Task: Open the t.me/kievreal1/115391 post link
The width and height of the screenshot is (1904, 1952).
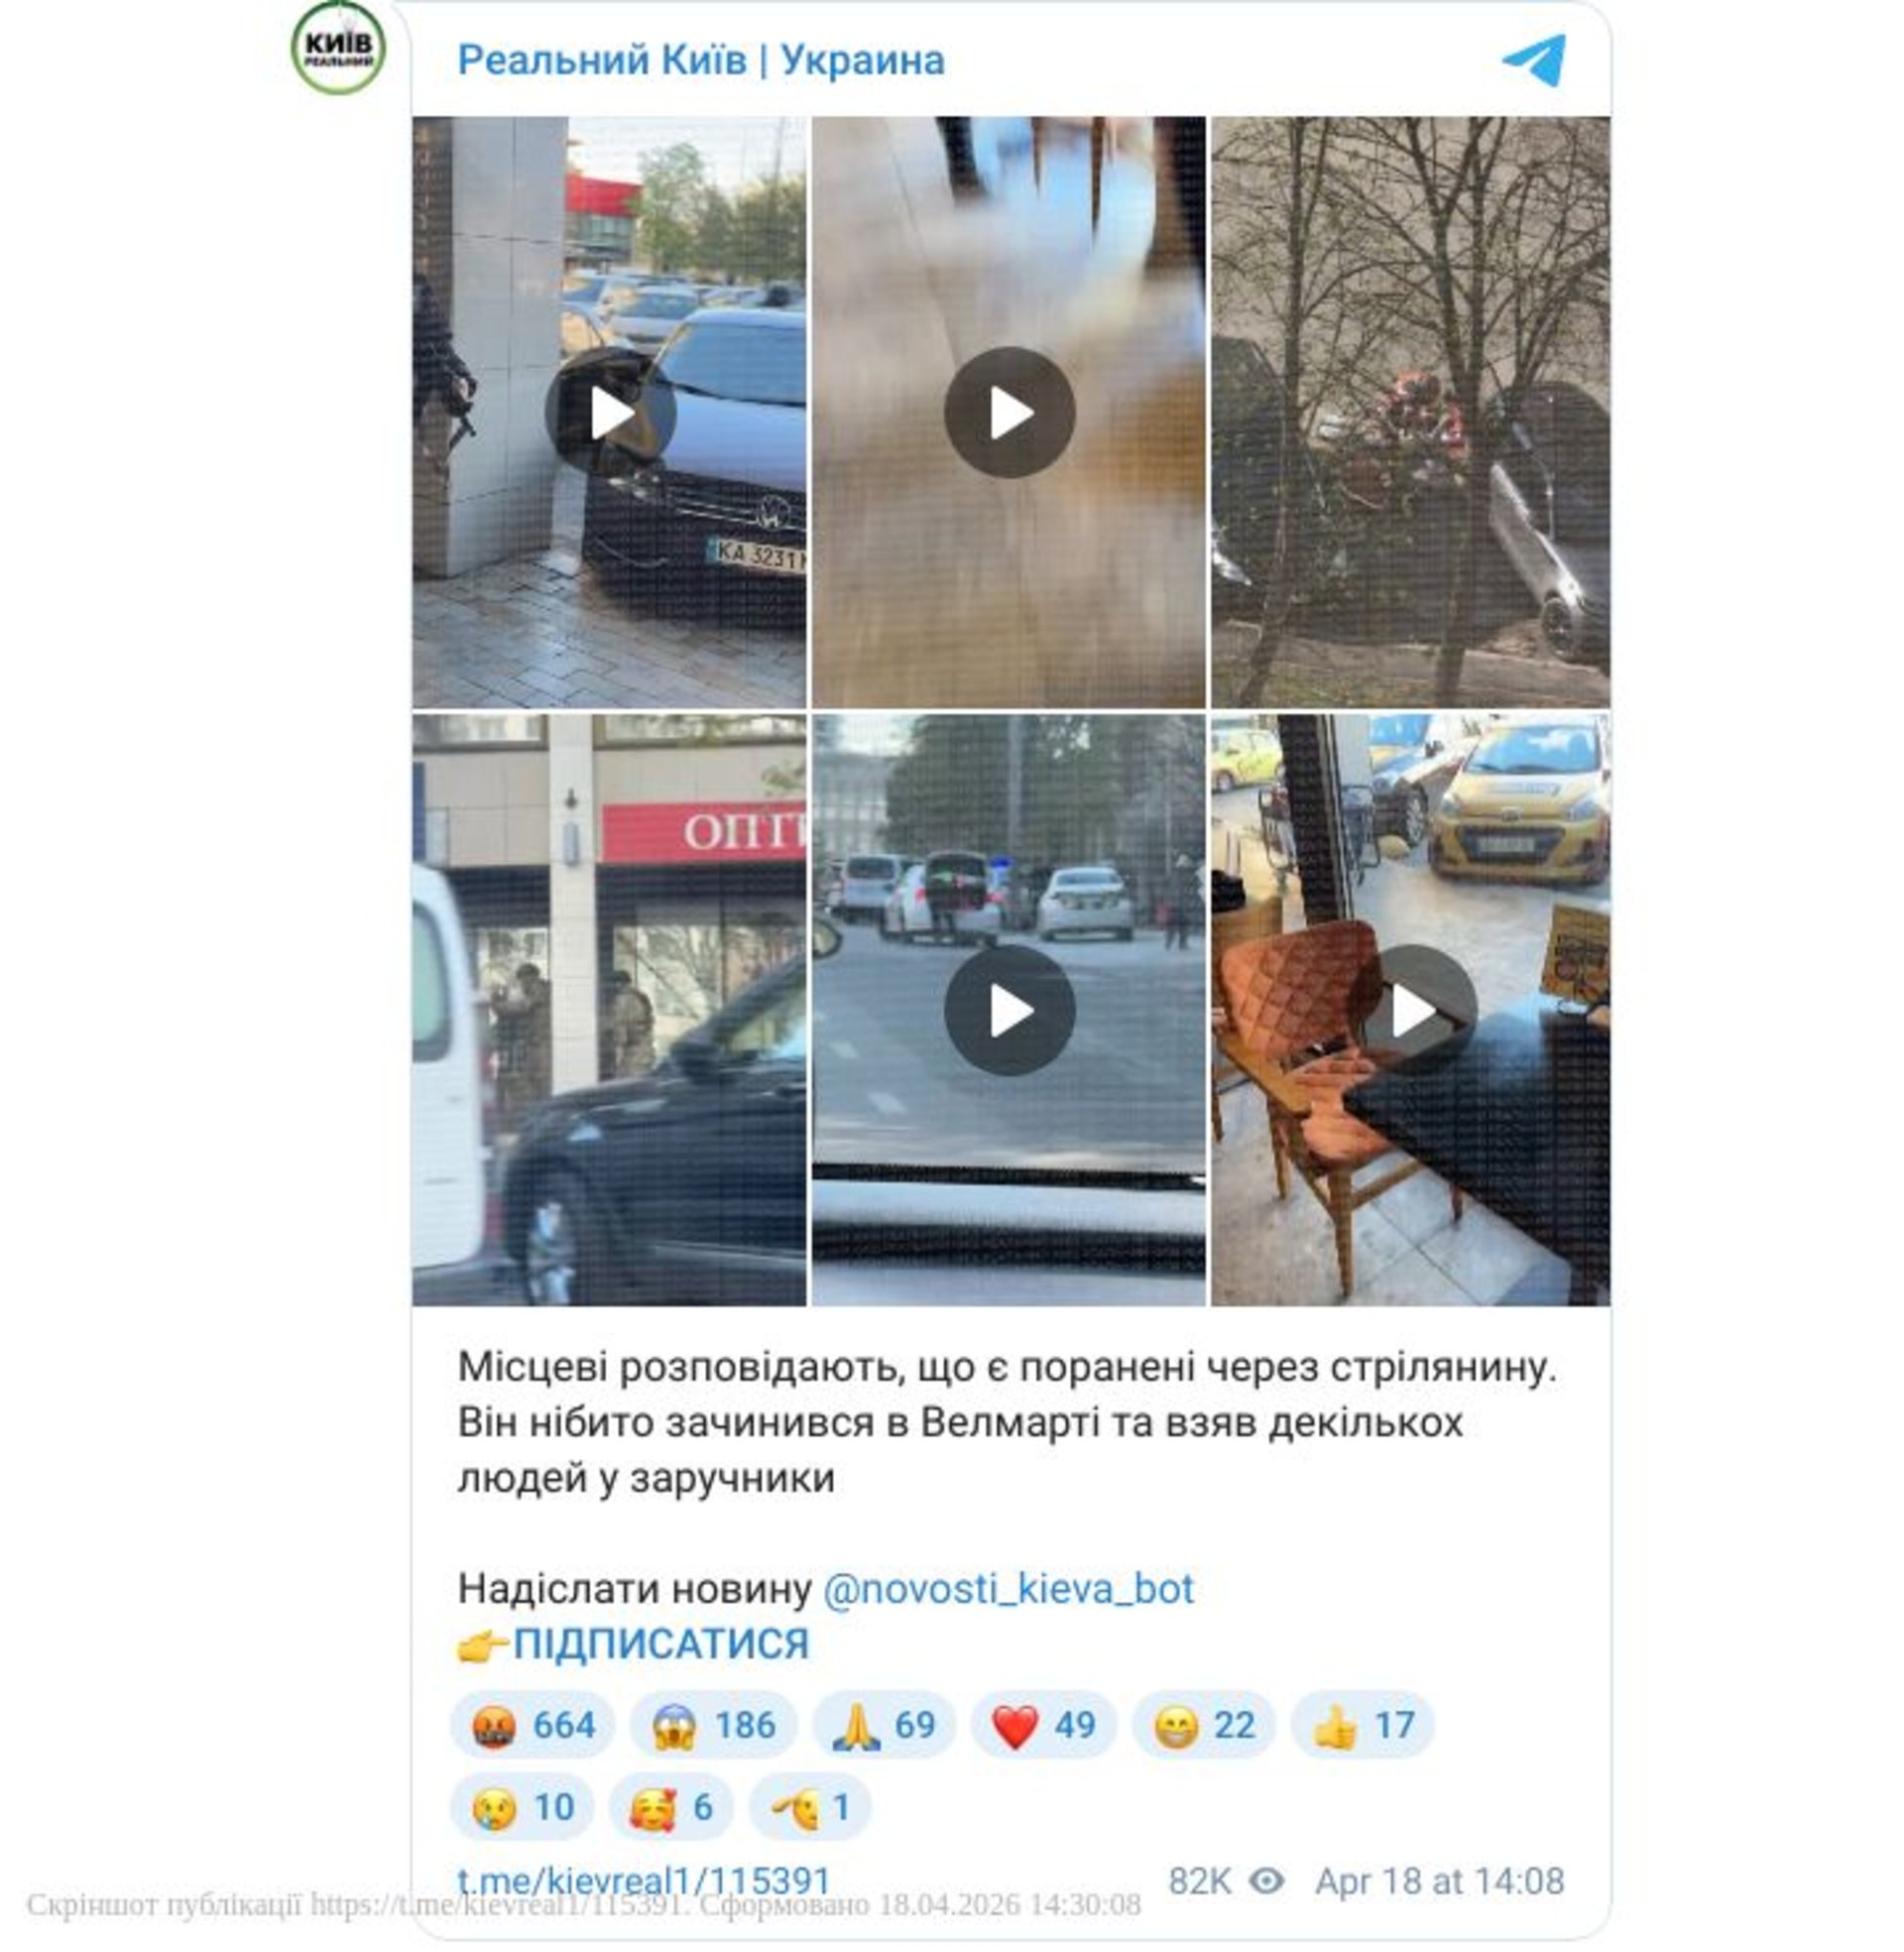Action: [644, 1881]
